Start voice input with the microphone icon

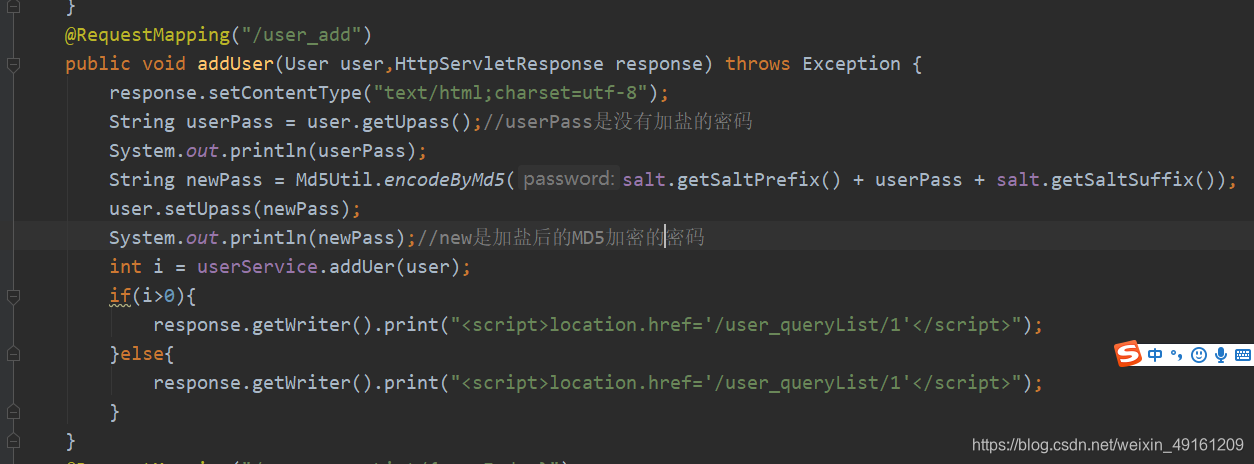1221,355
